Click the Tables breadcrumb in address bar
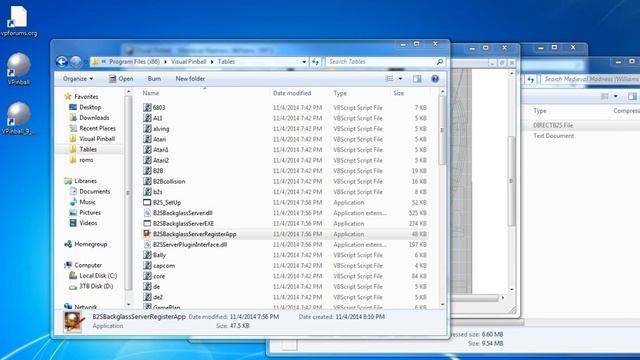640x360 pixels. pyautogui.click(x=226, y=62)
